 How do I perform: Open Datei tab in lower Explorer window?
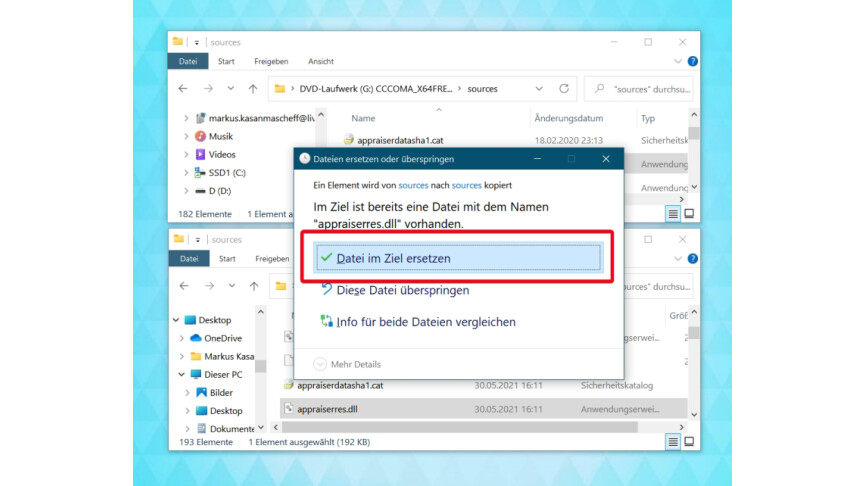coord(189,258)
